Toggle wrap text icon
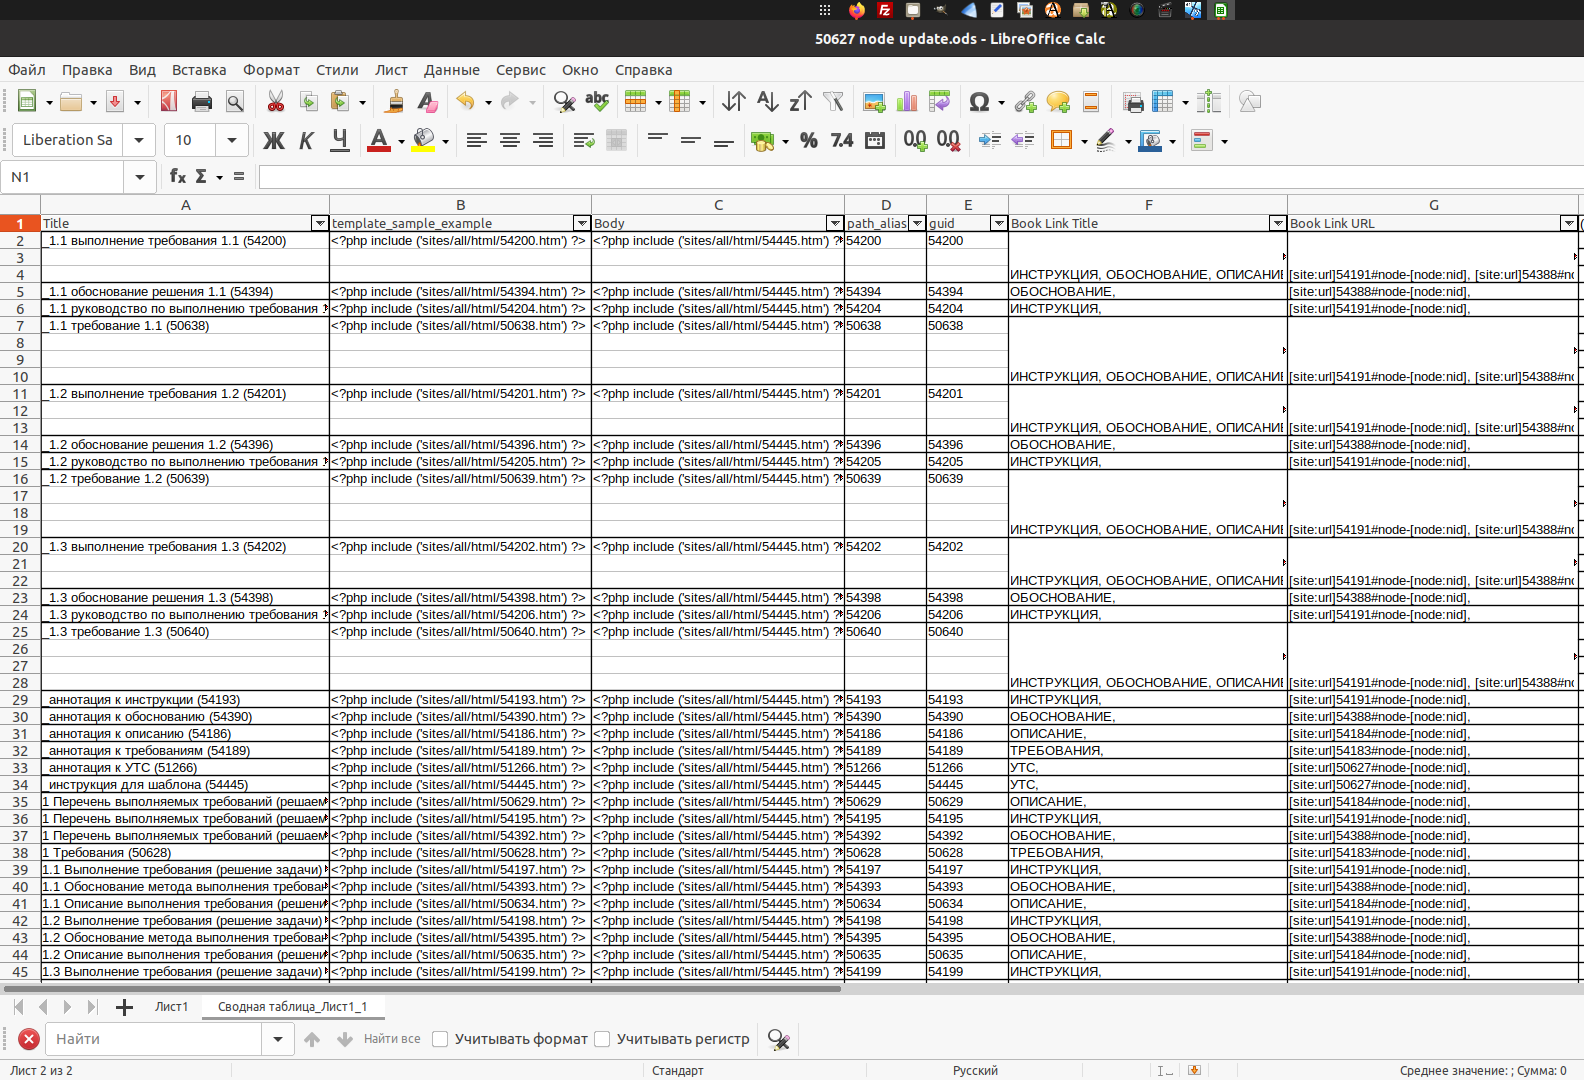Image resolution: width=1584 pixels, height=1080 pixels. click(x=584, y=141)
